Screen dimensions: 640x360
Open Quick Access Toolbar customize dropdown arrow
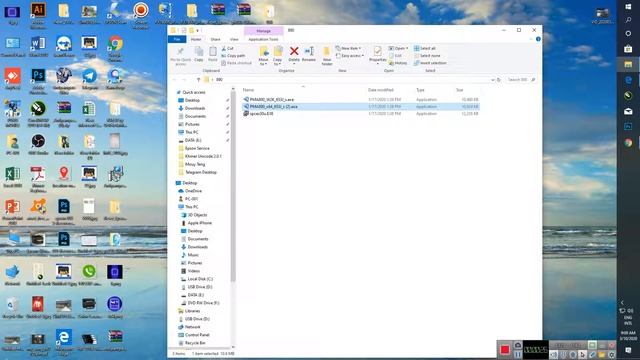pyautogui.click(x=199, y=30)
